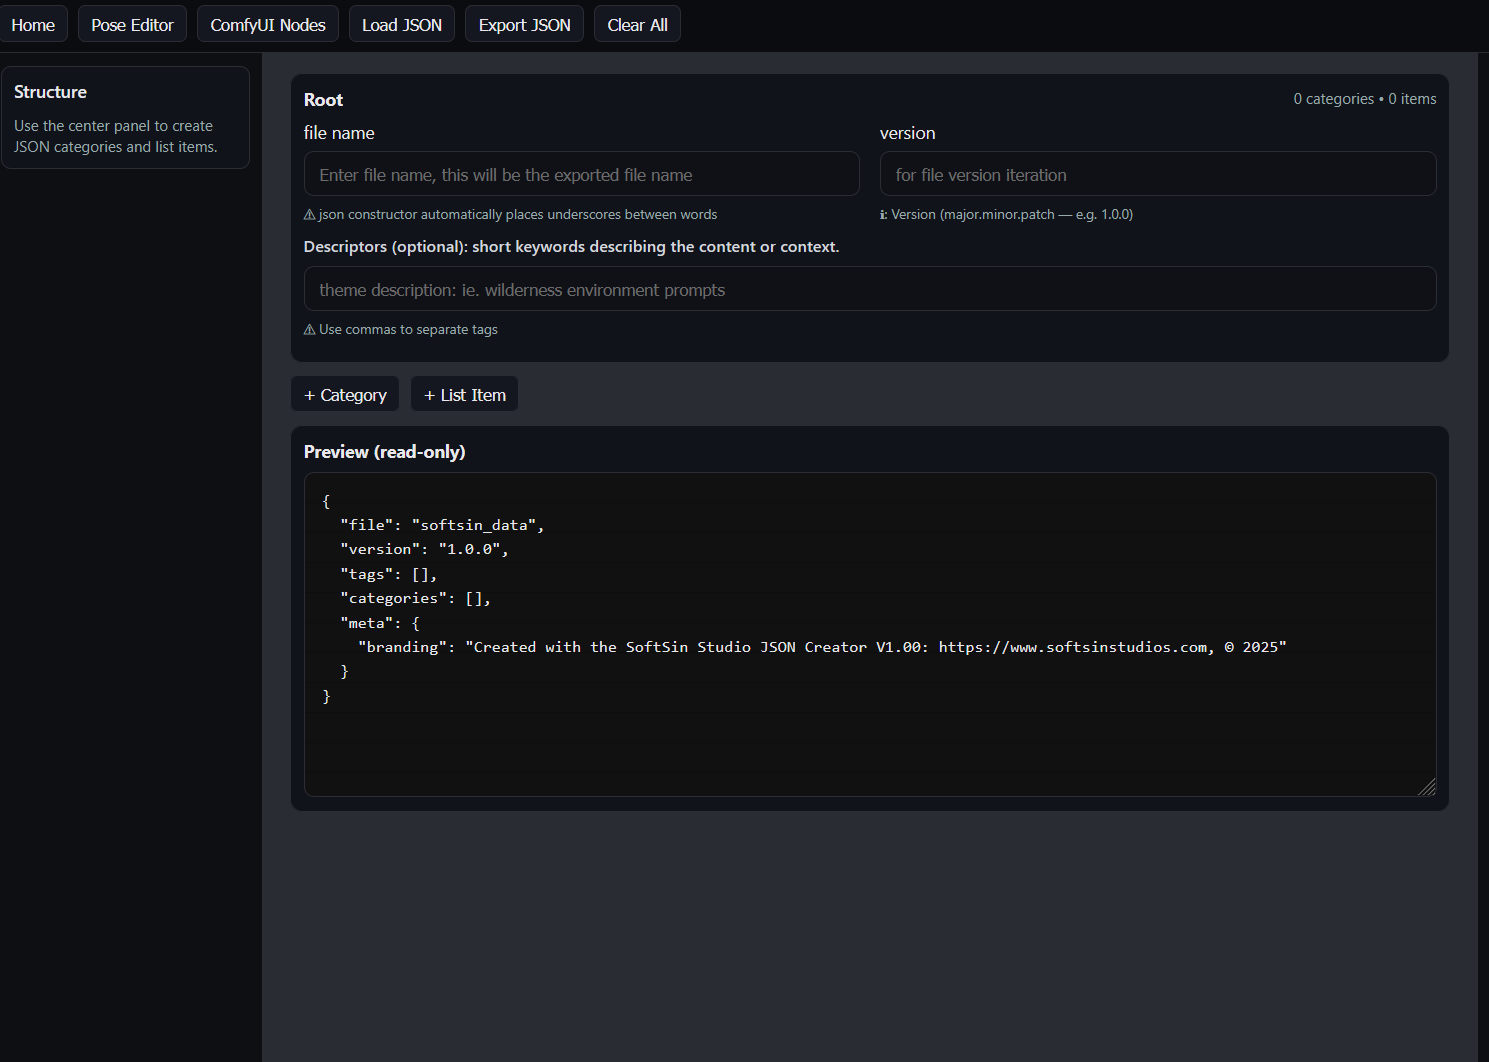Click the warning icon beside the underscores hint
Viewport: 1489px width, 1062px height.
309,214
